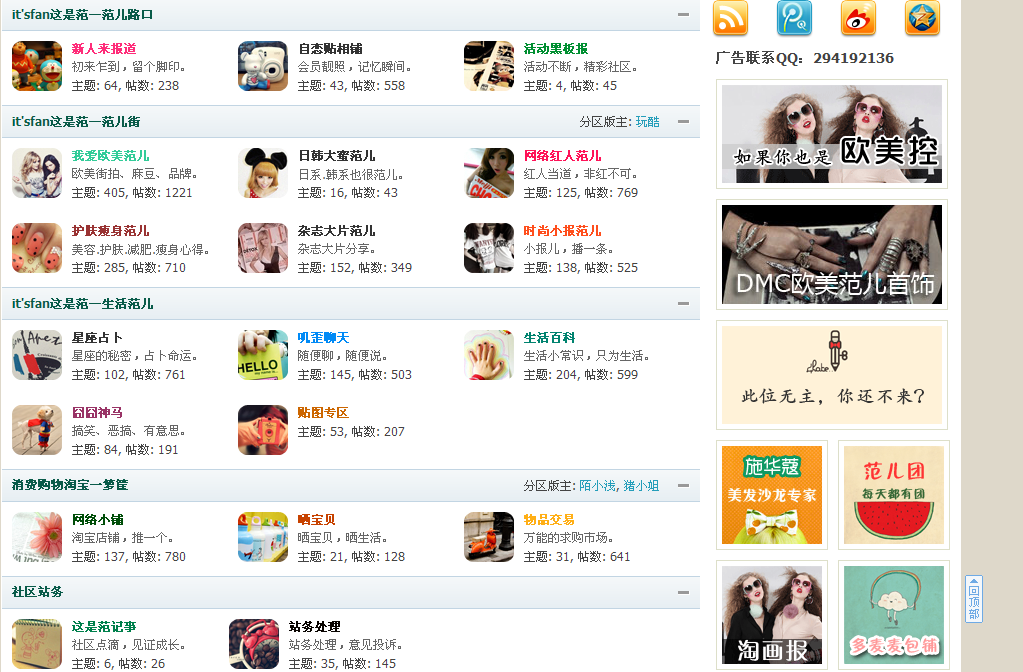Open the 施华蔻美发沙龙专家 ad
1023x672 pixels.
coord(772,495)
